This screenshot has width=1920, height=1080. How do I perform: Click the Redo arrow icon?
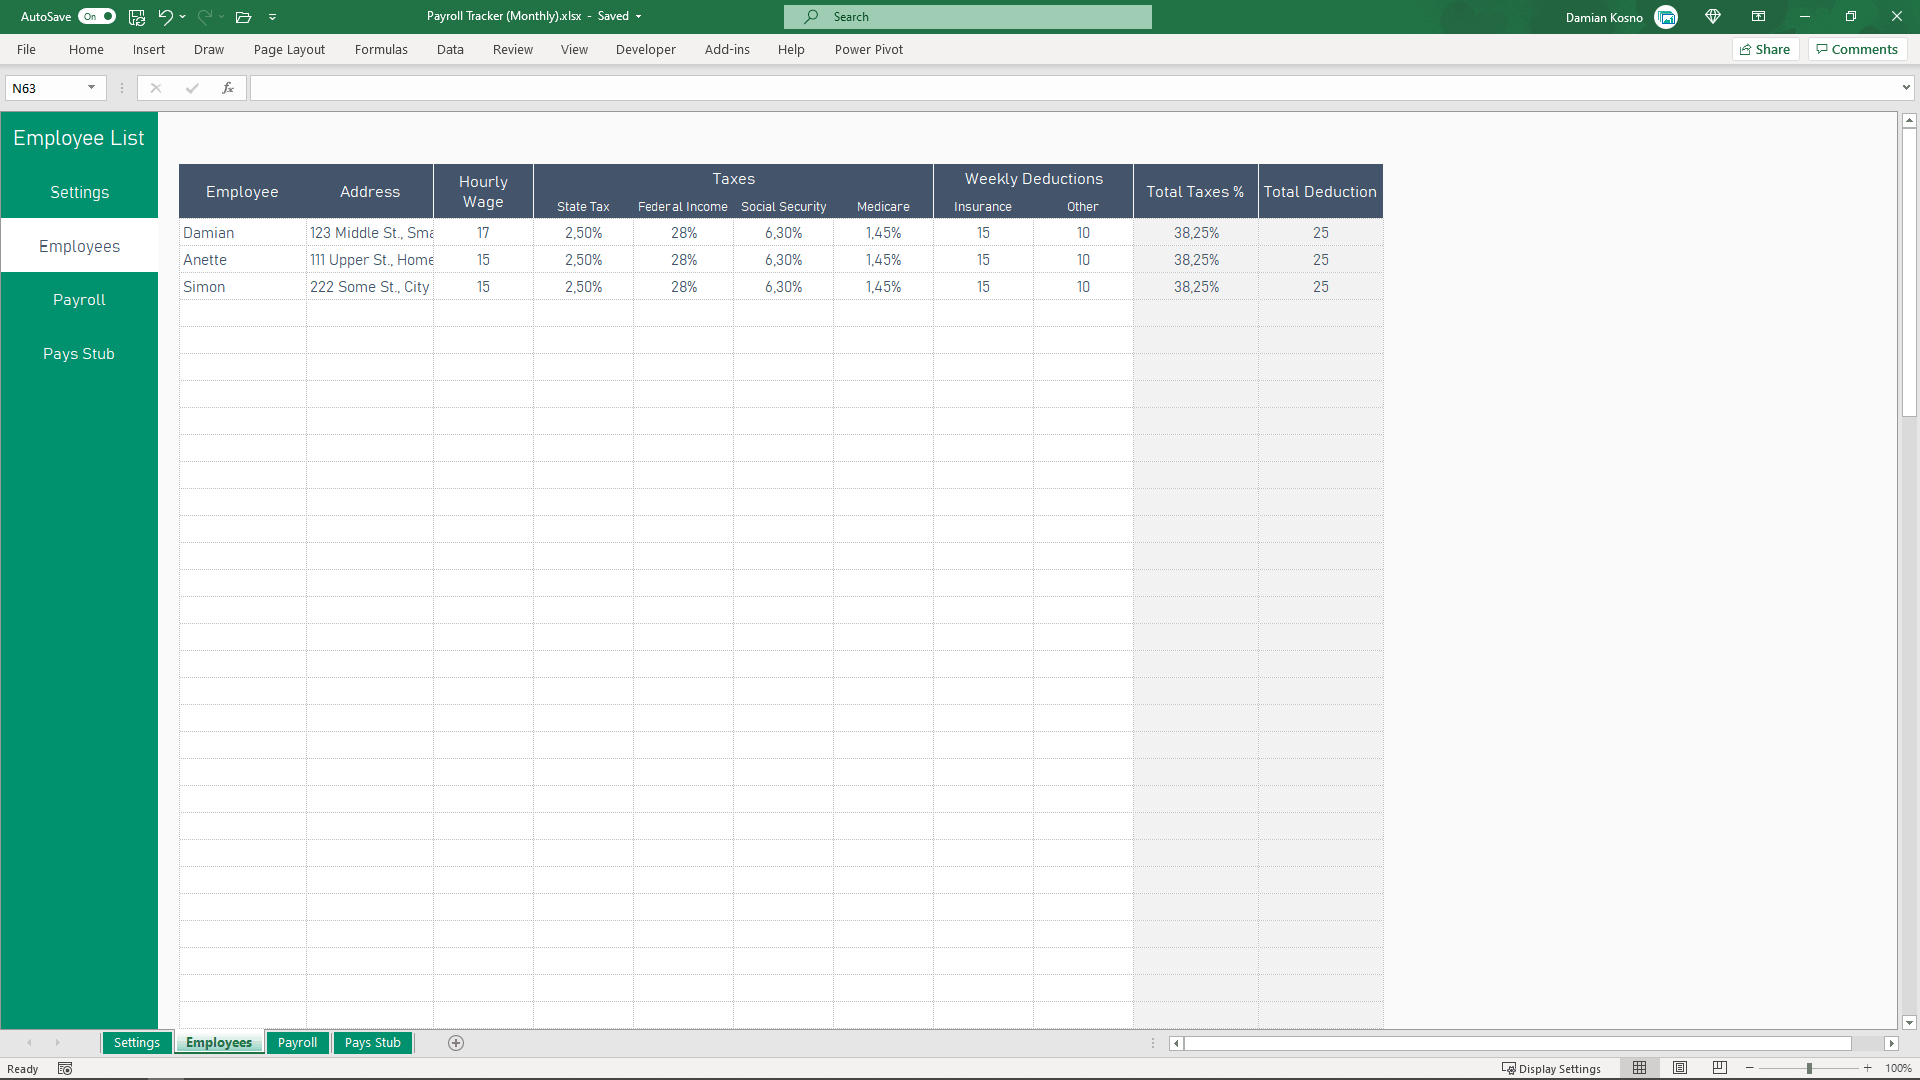[x=205, y=17]
